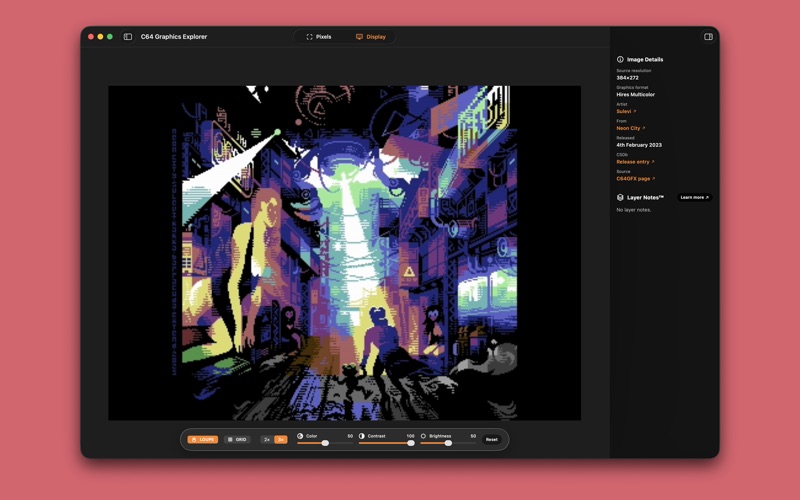The image size is (800, 500).
Task: Switch to the Display tab
Action: pyautogui.click(x=371, y=37)
